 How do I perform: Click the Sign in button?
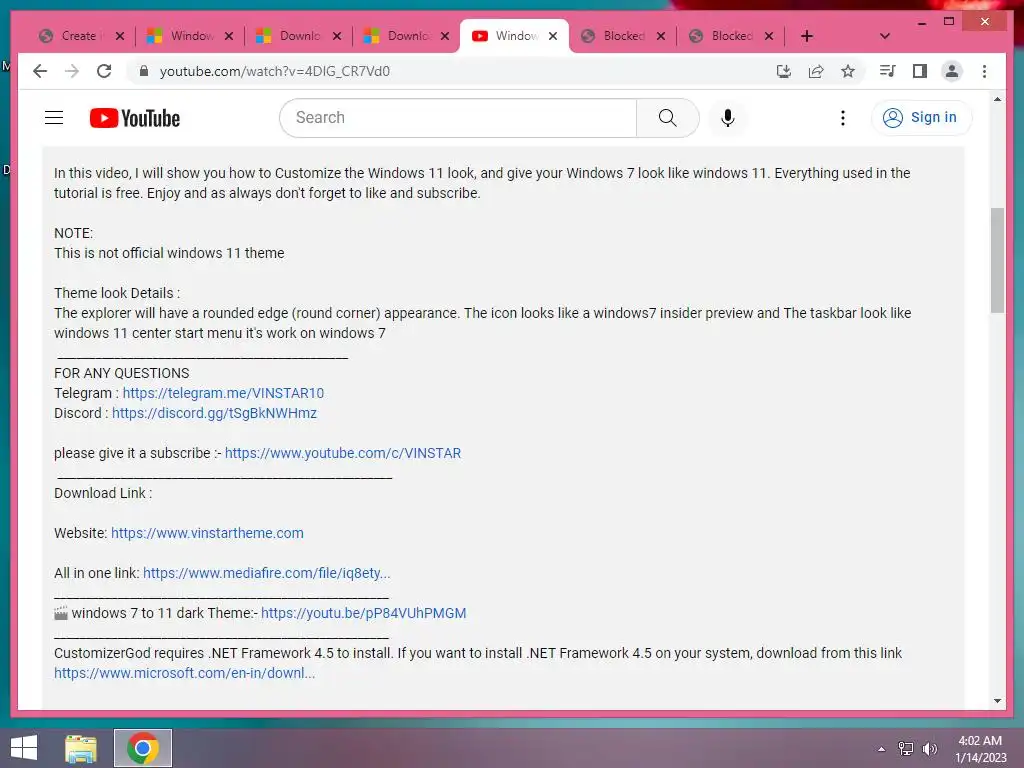pyautogui.click(x=921, y=118)
